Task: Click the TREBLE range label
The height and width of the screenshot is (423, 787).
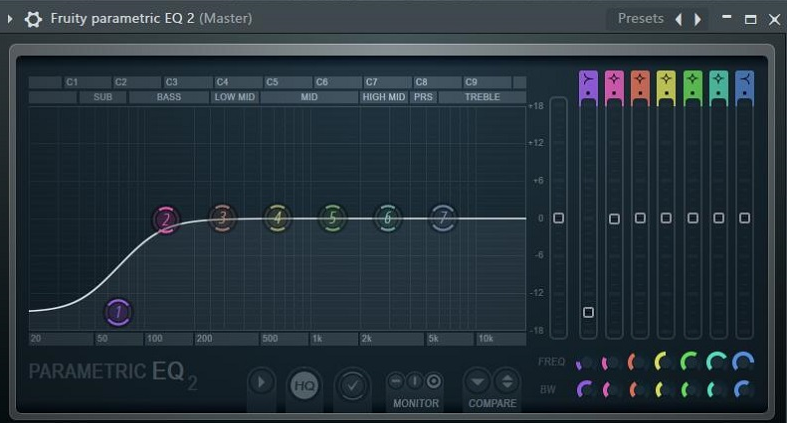Action: coord(482,97)
